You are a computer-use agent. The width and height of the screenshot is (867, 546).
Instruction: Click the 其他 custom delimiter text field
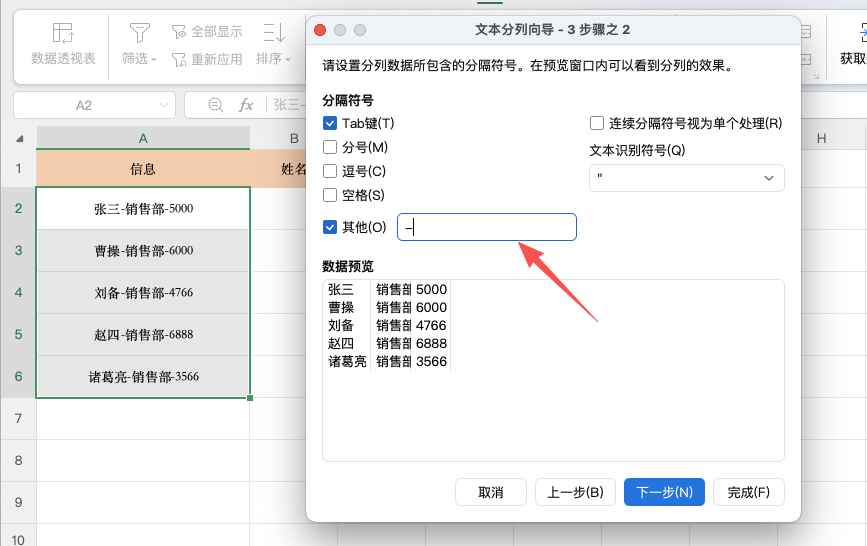(x=487, y=227)
